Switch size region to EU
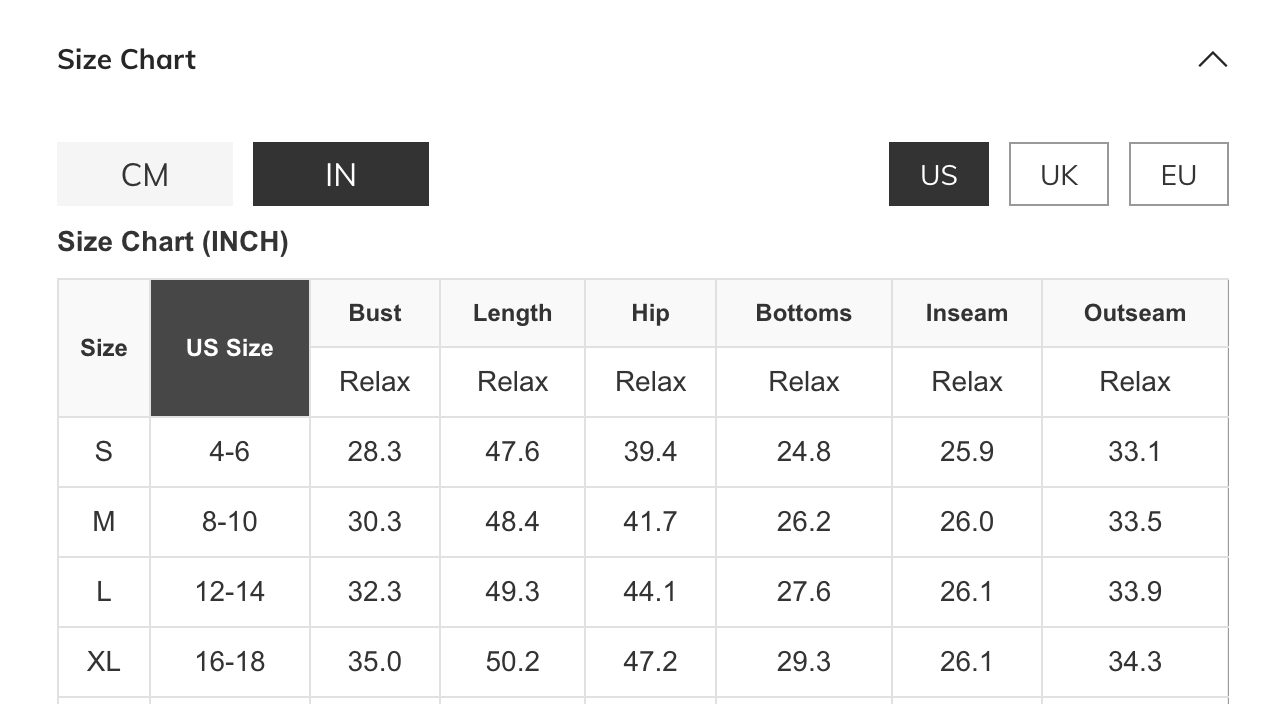Screen dimensions: 1268x704 (1178, 174)
